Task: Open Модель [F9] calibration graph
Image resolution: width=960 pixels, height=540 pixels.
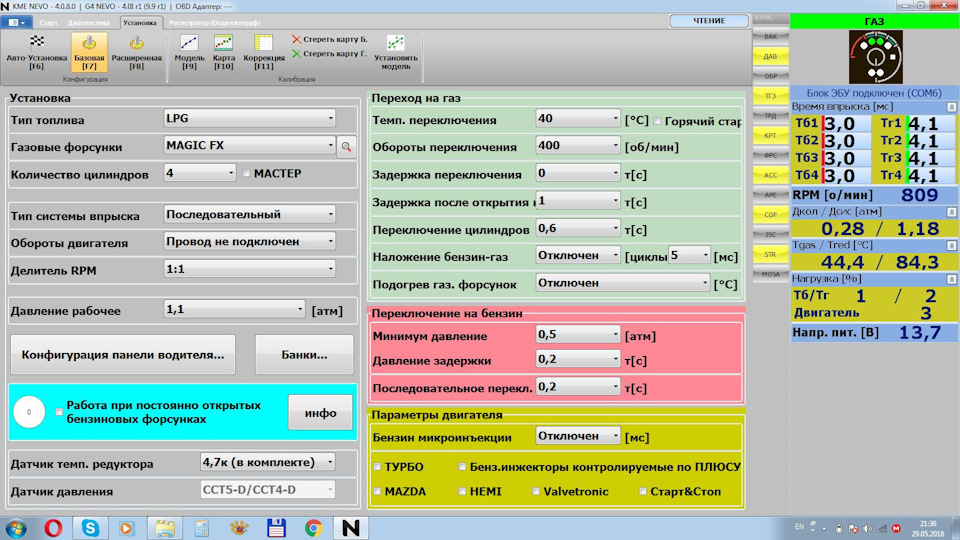Action: coord(189,52)
